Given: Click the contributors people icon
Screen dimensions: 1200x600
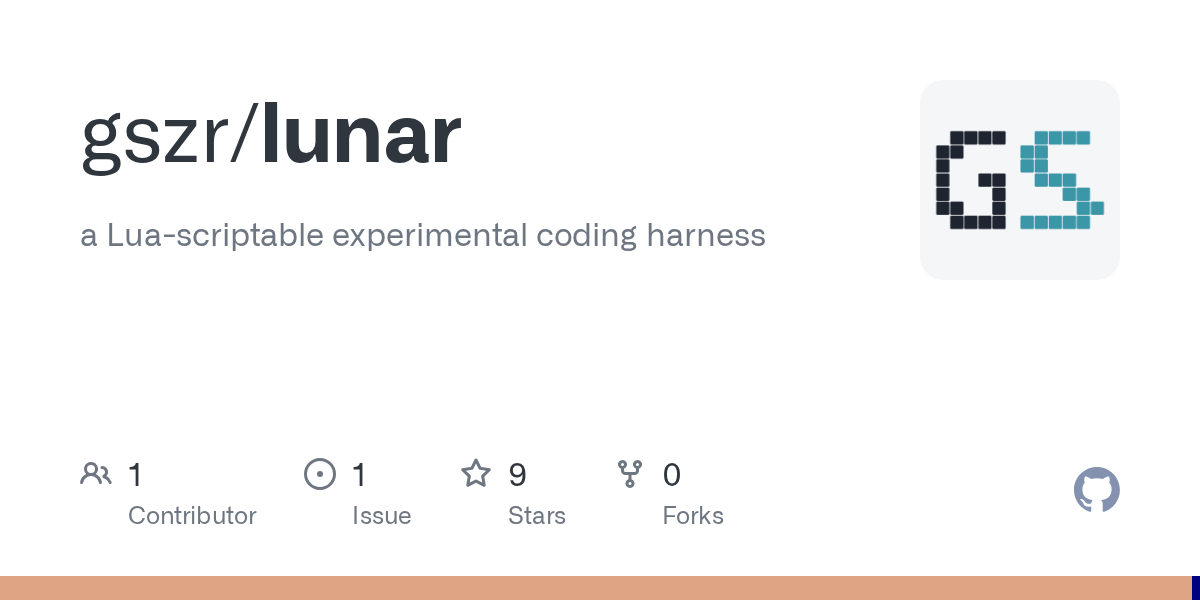Looking at the screenshot, I should (x=96, y=474).
